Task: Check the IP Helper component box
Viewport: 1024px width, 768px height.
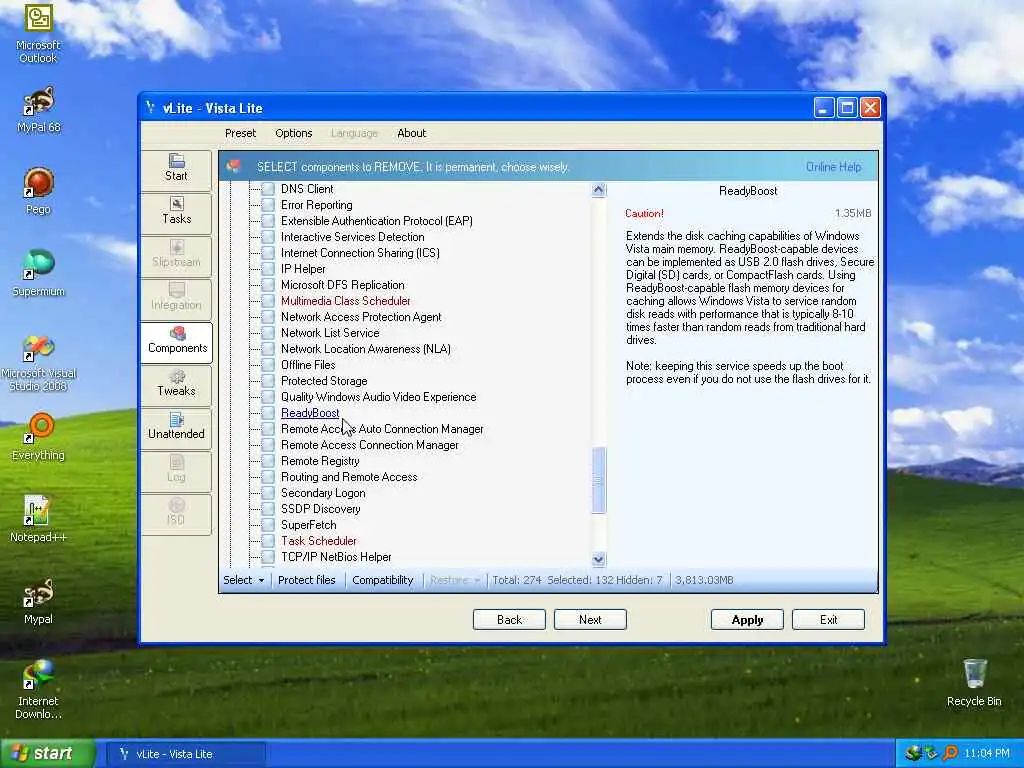Action: click(x=268, y=269)
